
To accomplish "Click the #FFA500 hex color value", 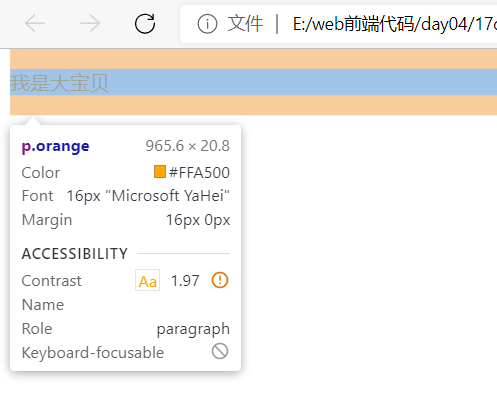I will [199, 173].
